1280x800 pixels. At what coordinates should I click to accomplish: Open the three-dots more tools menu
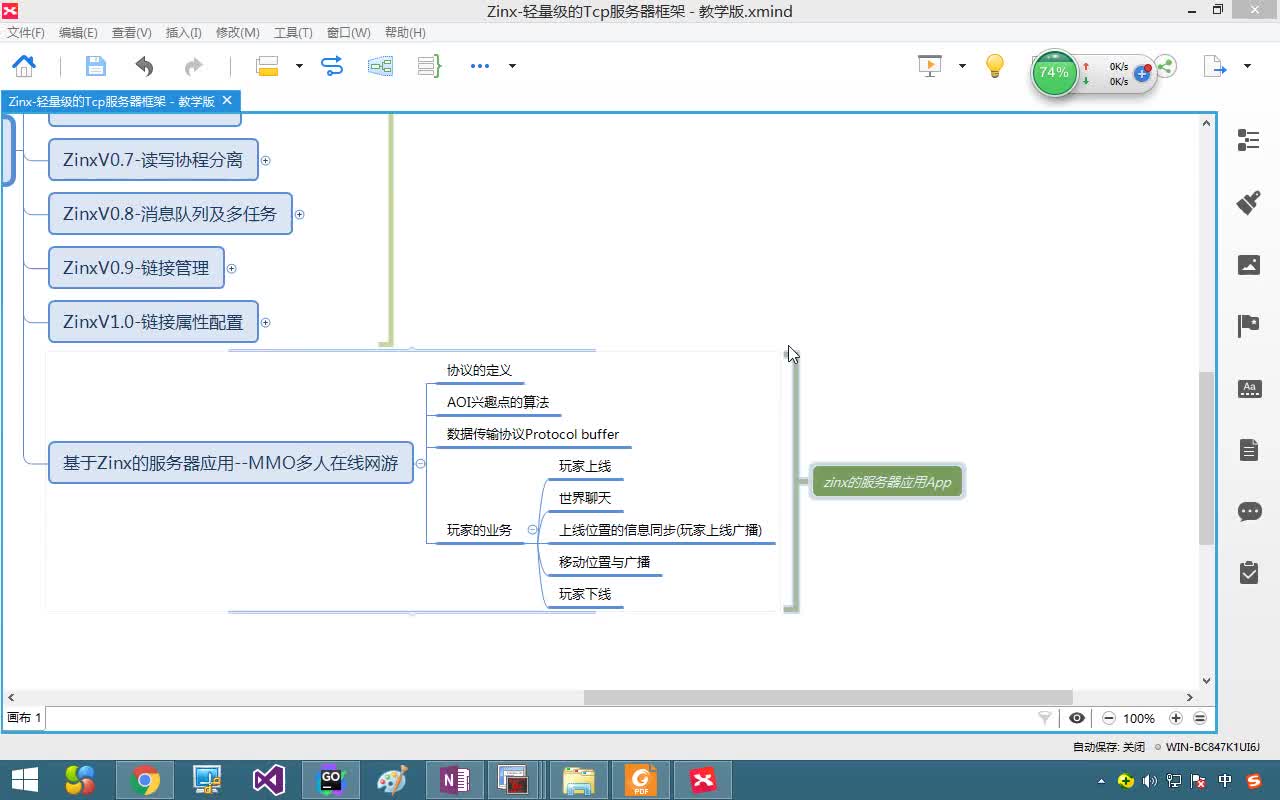[480, 66]
